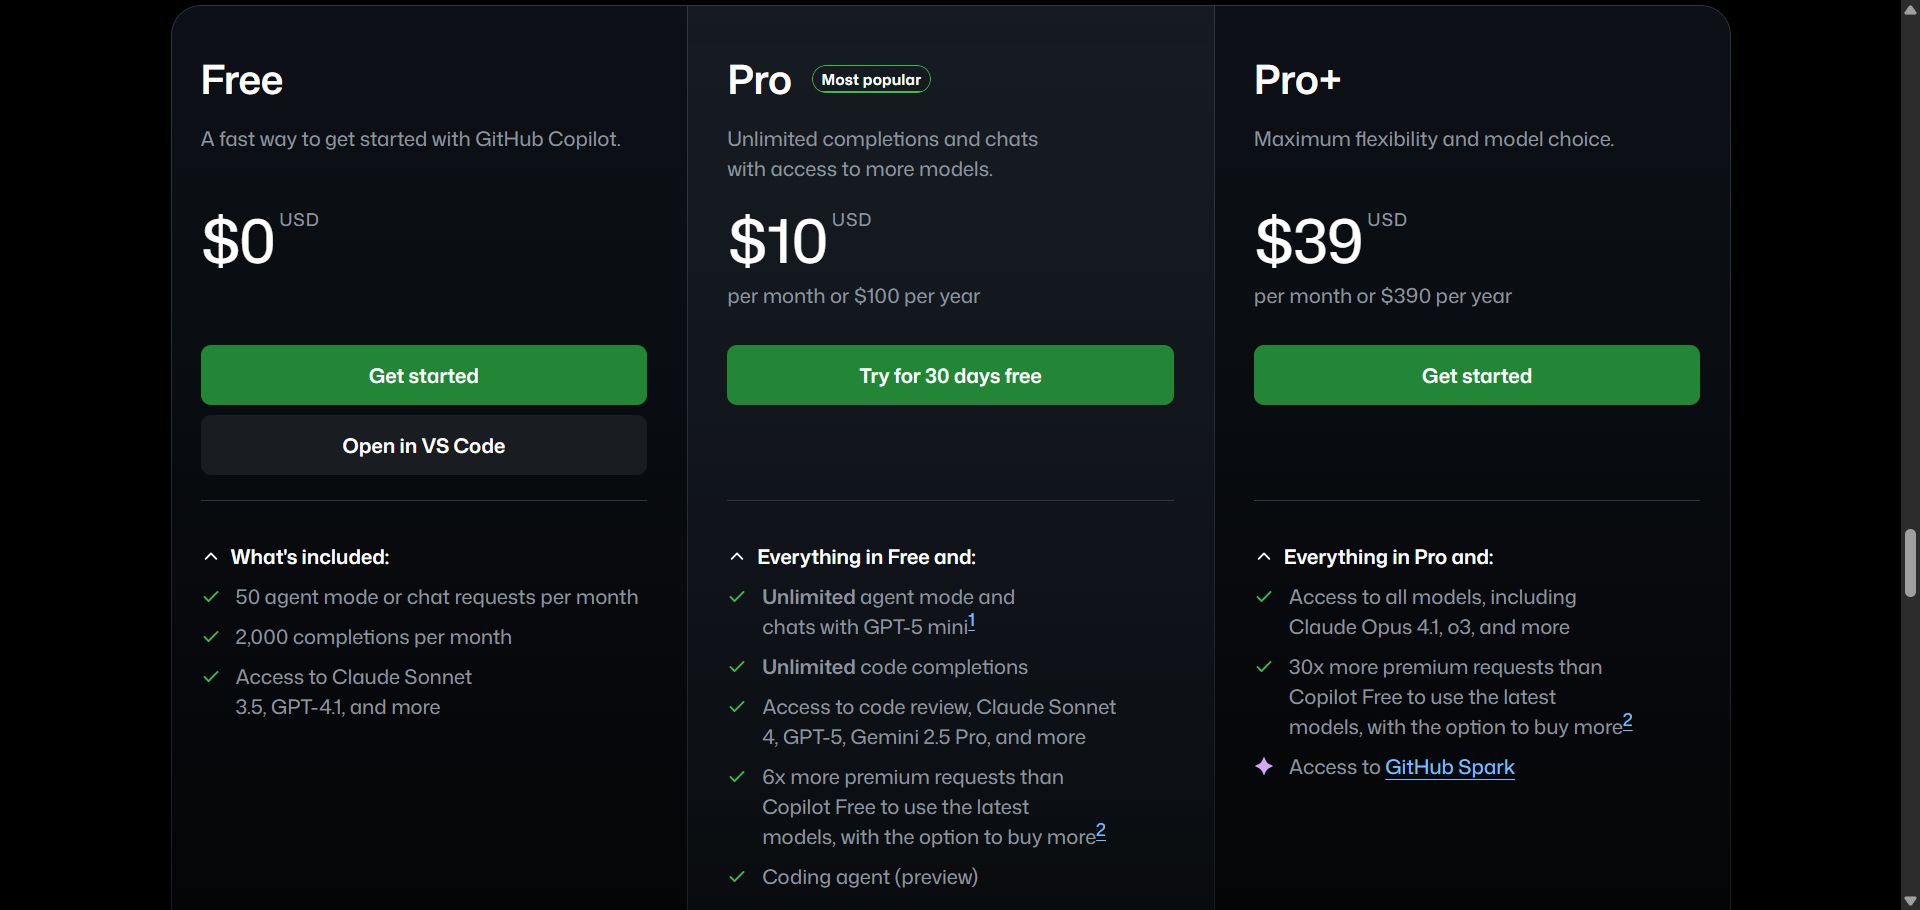
Task: Collapse the What's included section
Action: tap(211, 557)
